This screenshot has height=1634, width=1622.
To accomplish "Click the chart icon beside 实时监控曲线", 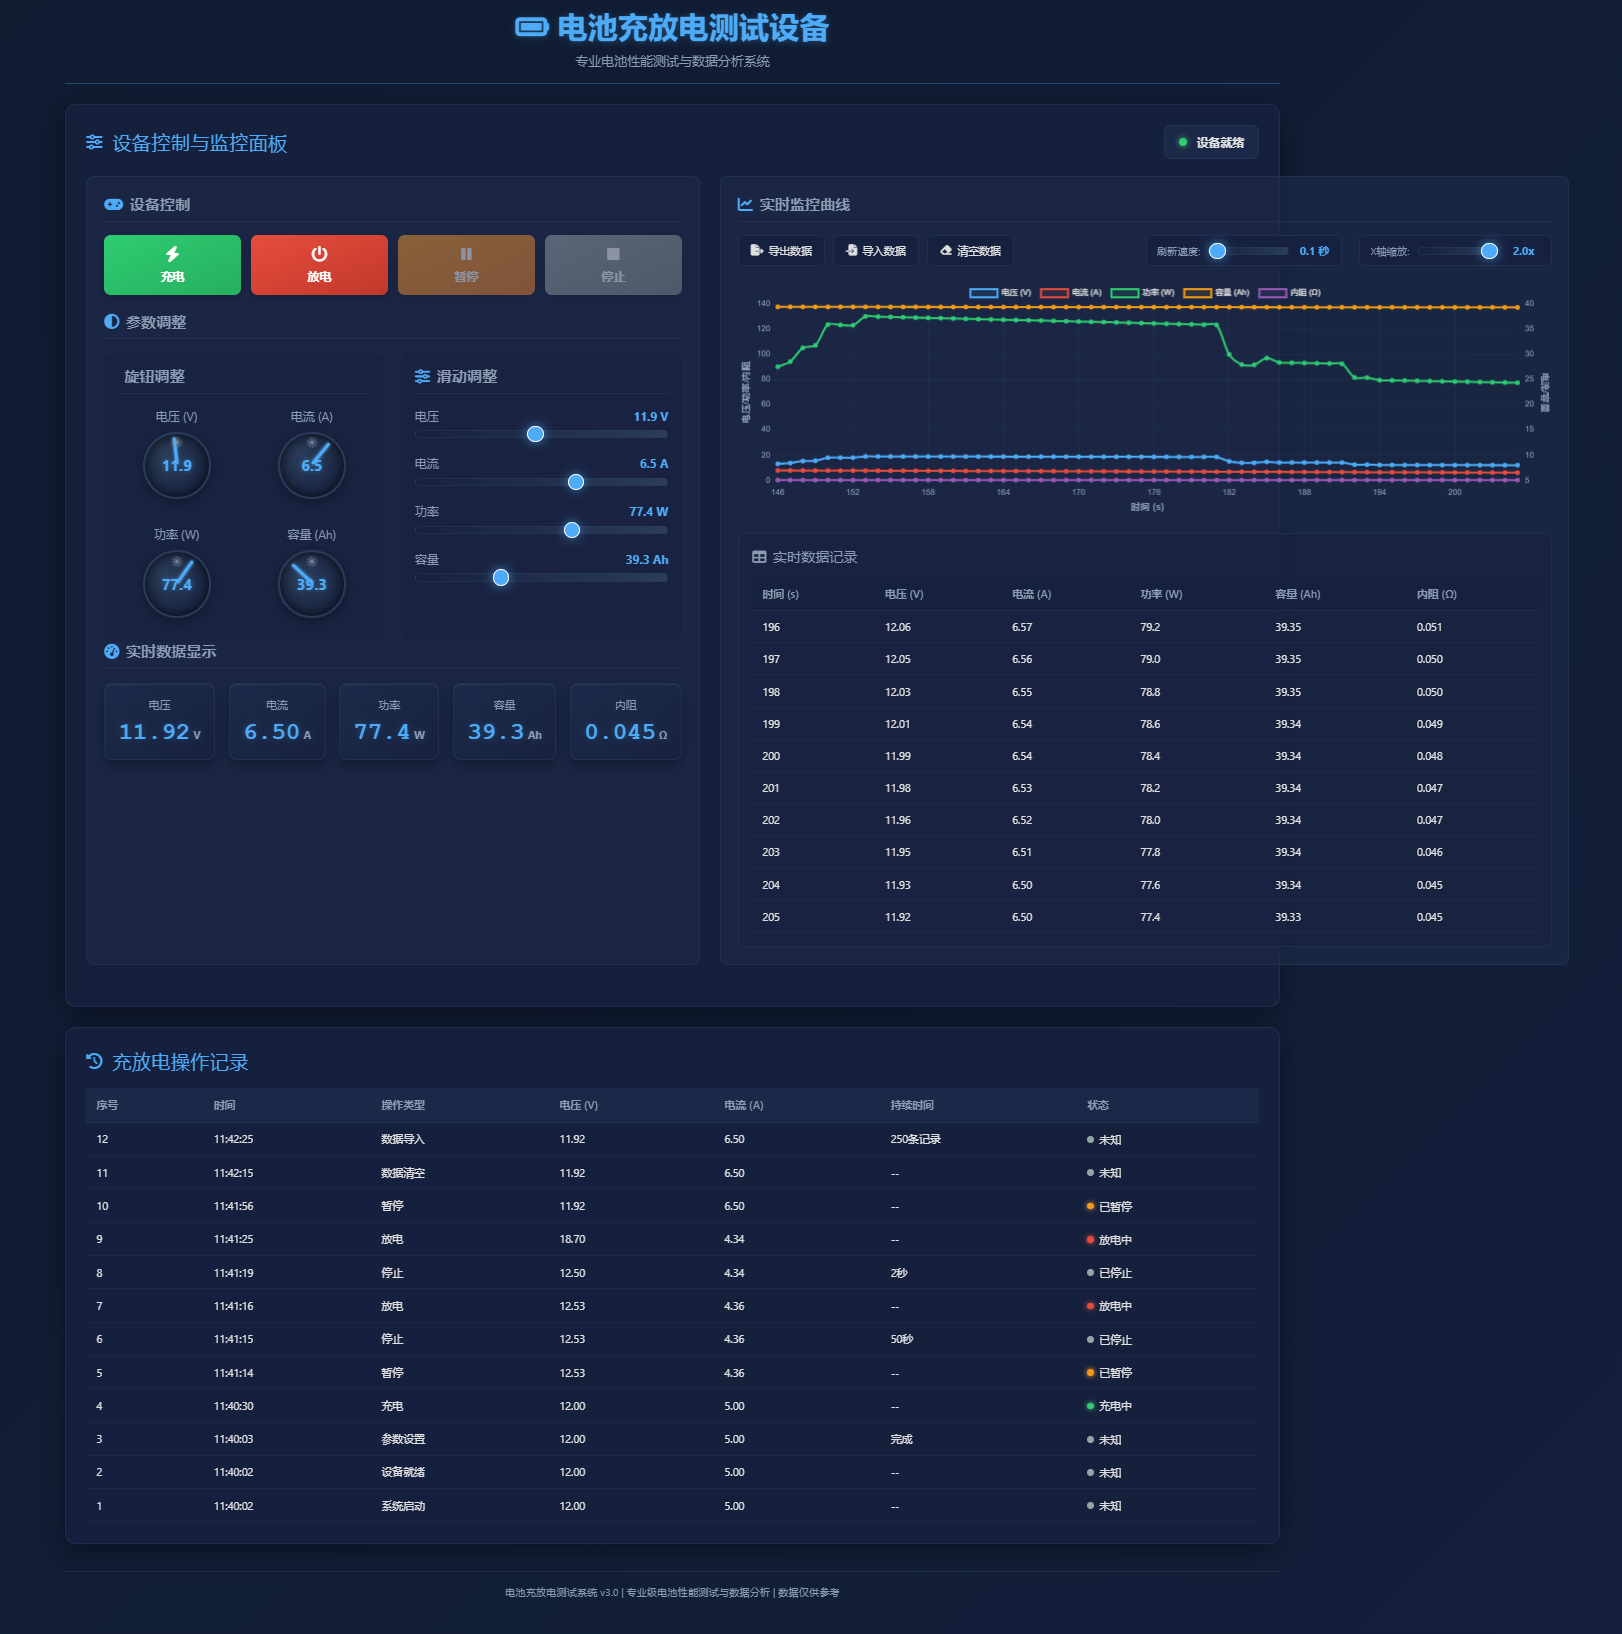I will point(745,204).
